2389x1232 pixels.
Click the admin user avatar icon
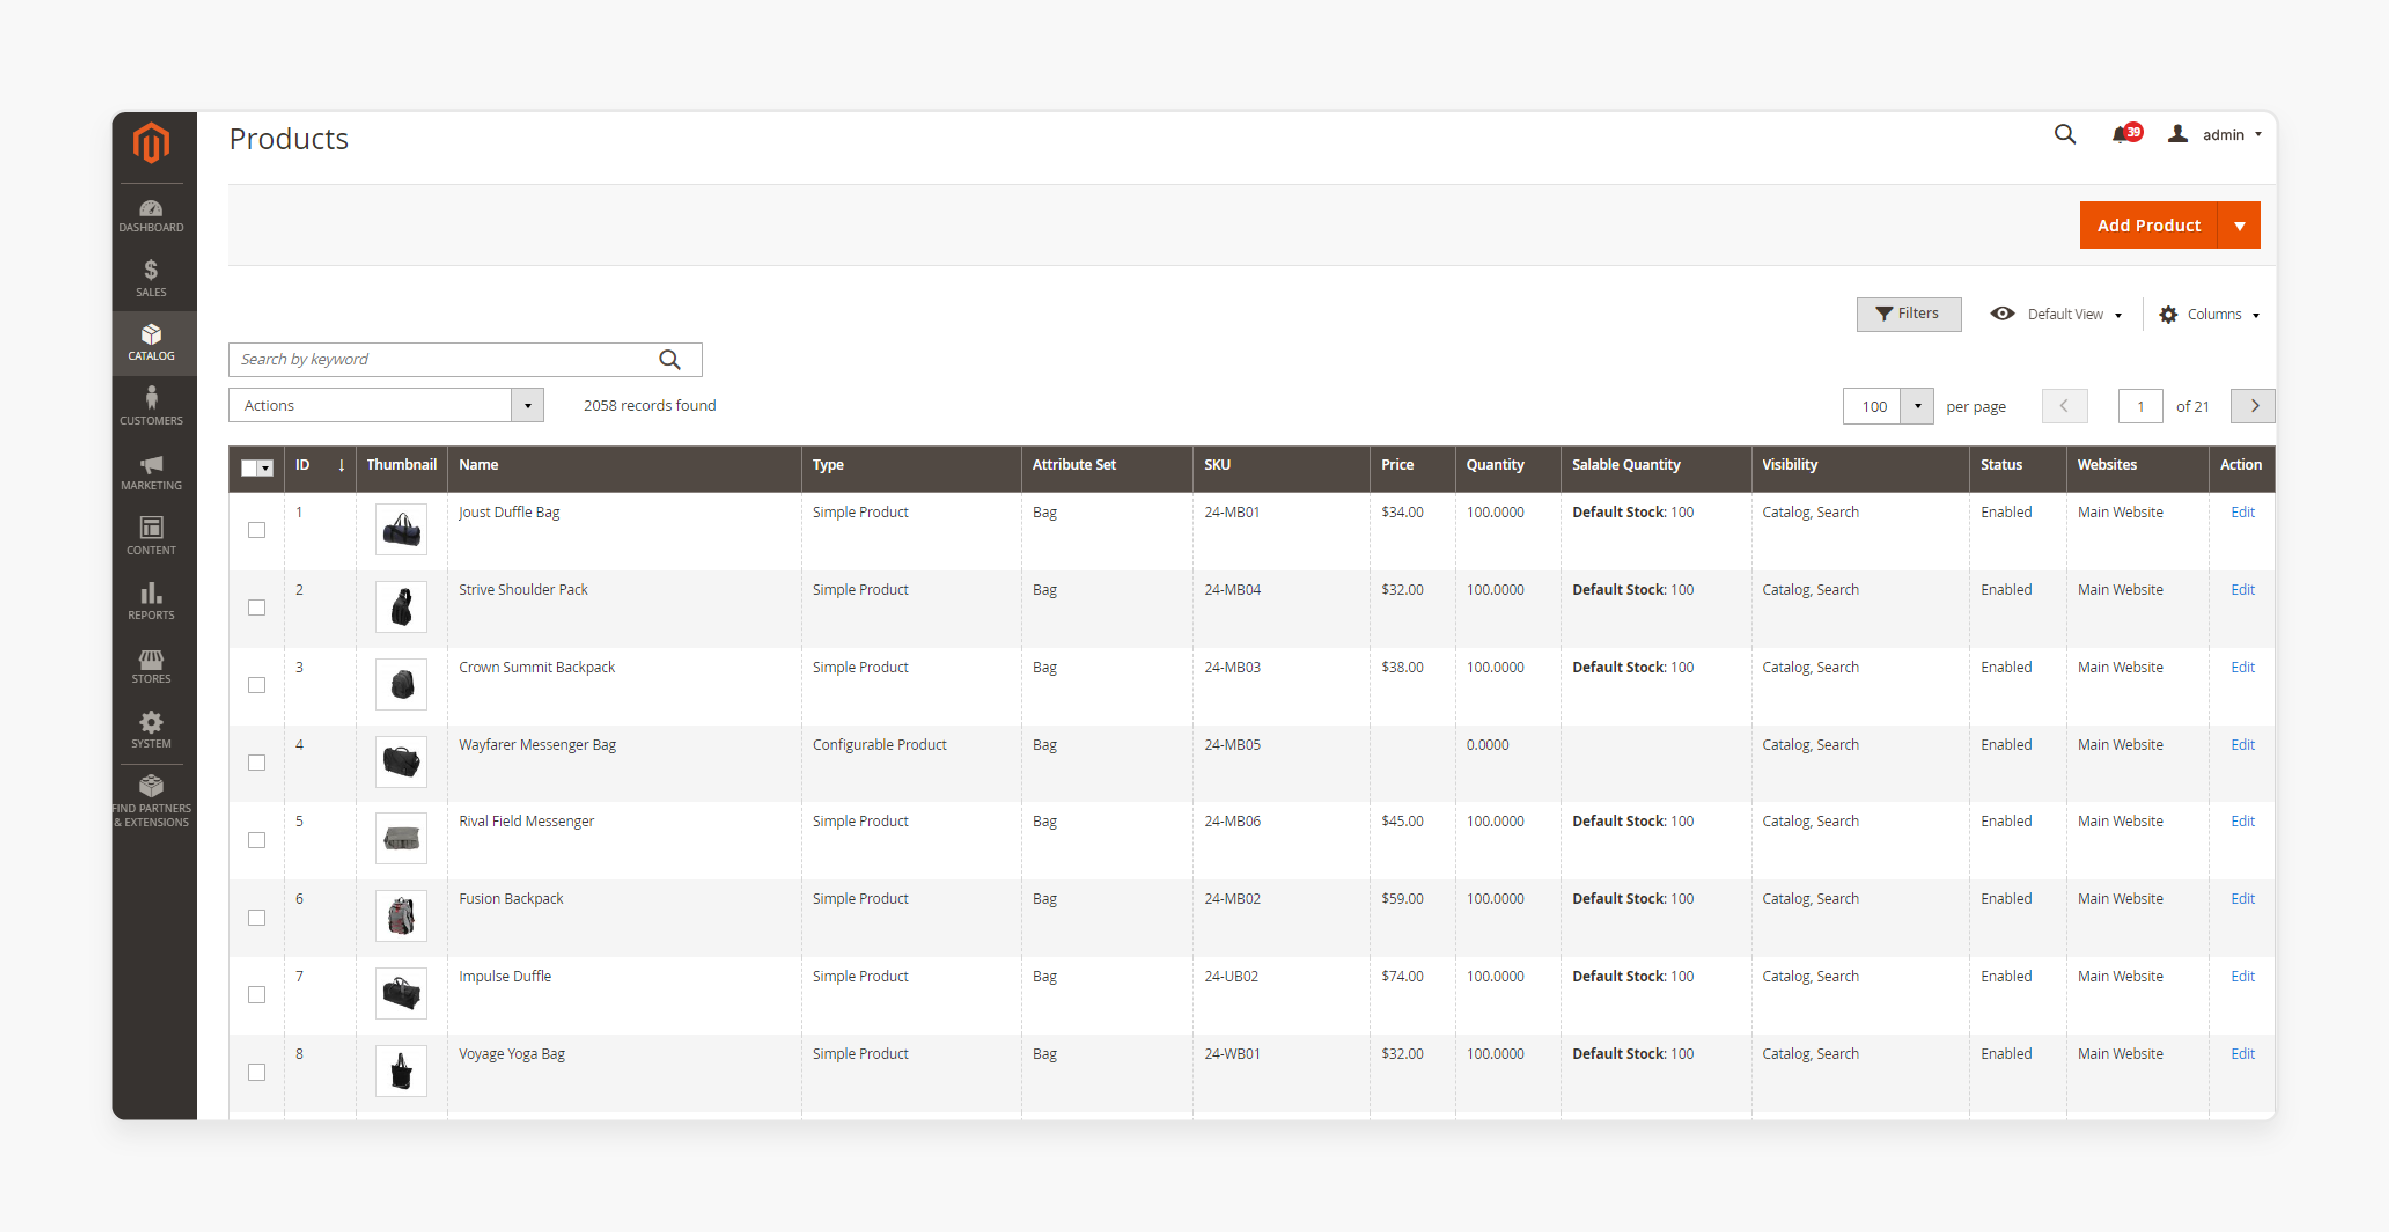tap(2177, 134)
